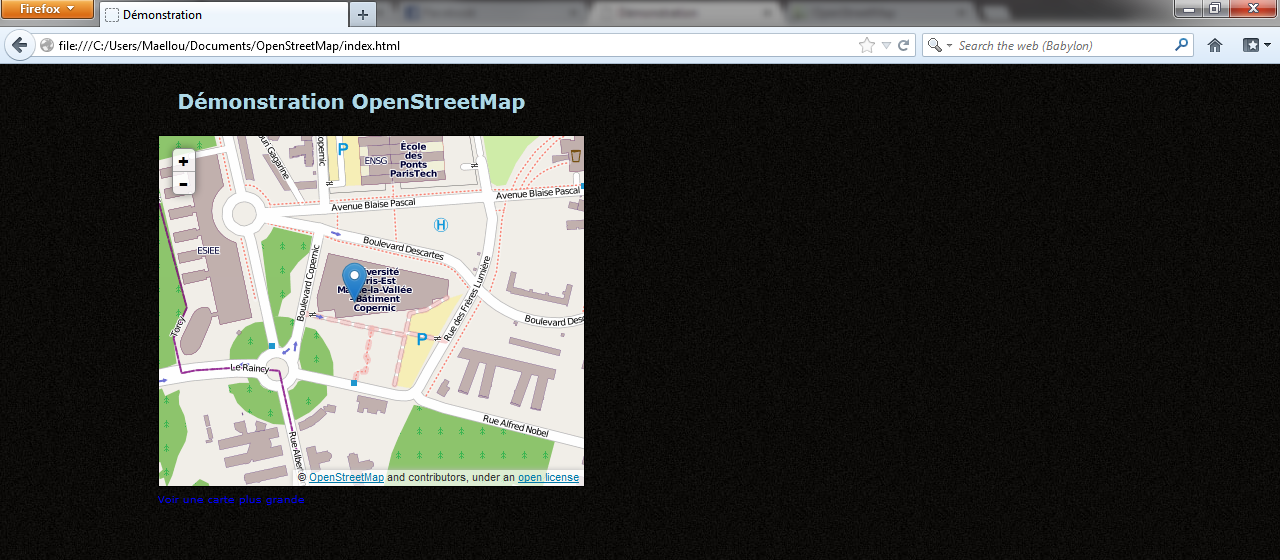Open the Firefox application menu
This screenshot has height=560, width=1280.
coord(47,9)
